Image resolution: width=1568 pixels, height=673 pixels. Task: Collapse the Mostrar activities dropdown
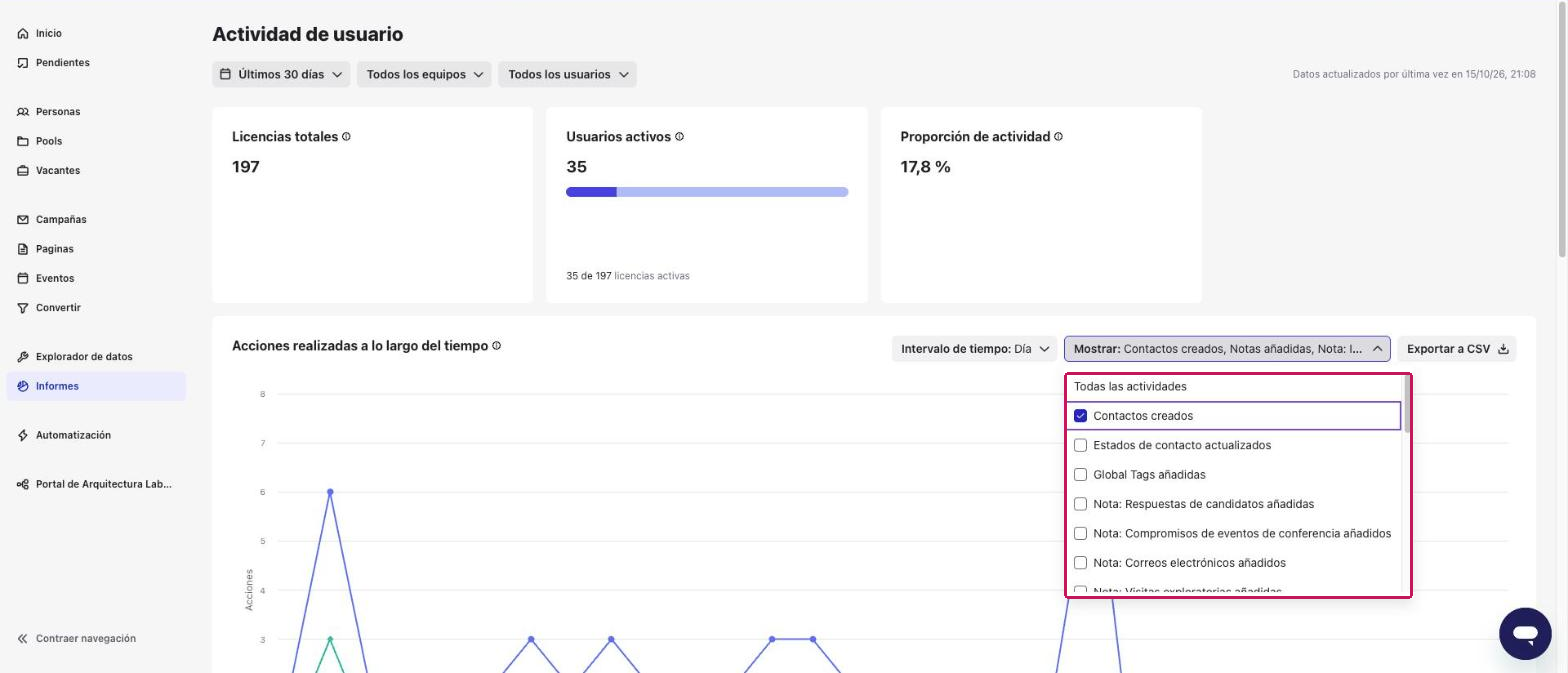[1227, 349]
